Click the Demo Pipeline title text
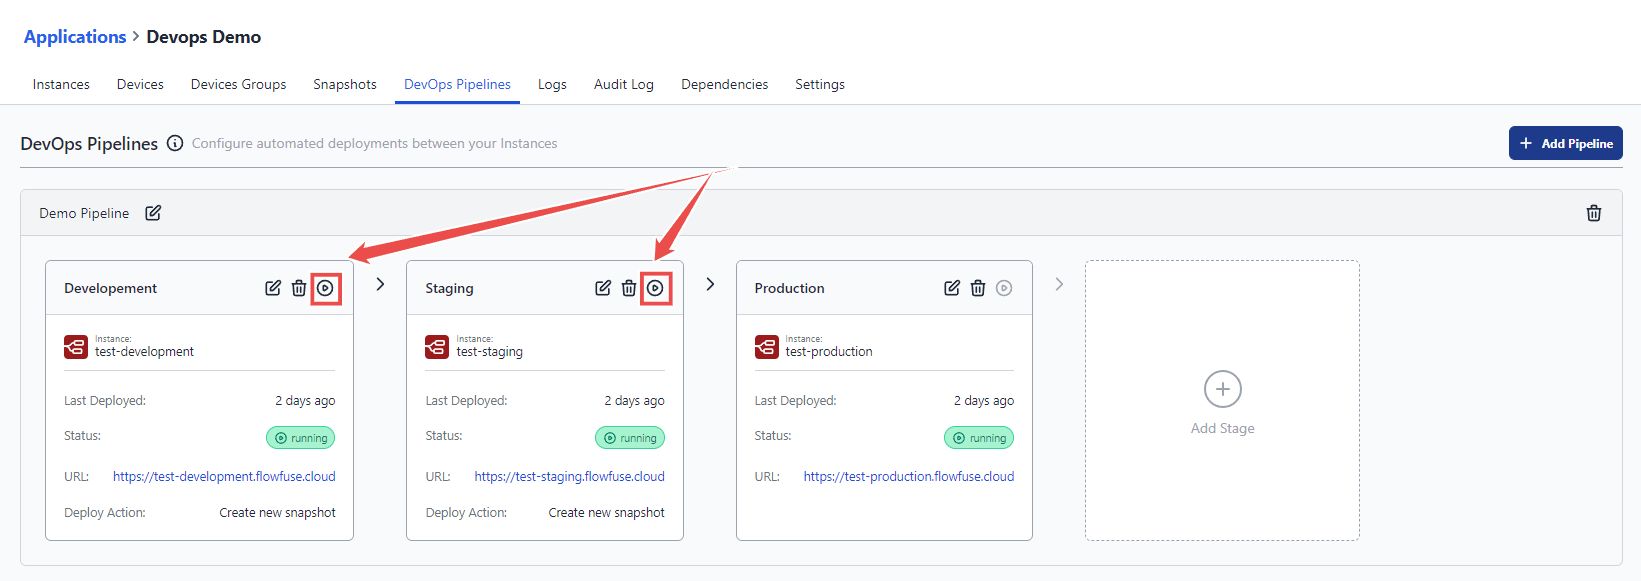The image size is (1641, 581). click(84, 213)
